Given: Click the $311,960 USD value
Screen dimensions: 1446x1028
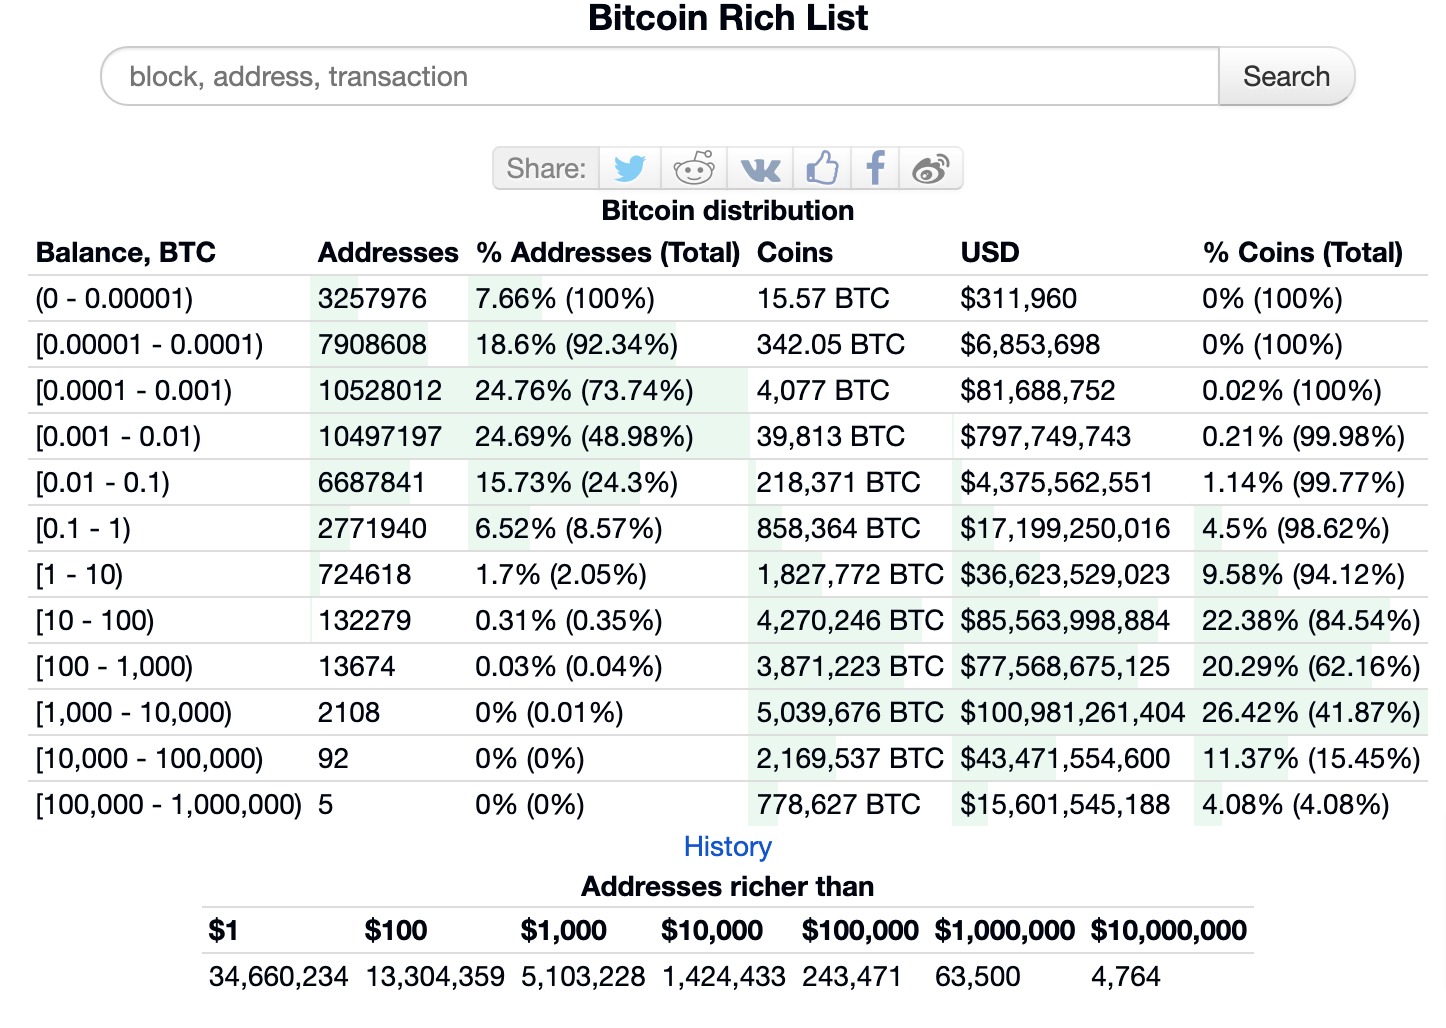Looking at the screenshot, I should [1019, 298].
